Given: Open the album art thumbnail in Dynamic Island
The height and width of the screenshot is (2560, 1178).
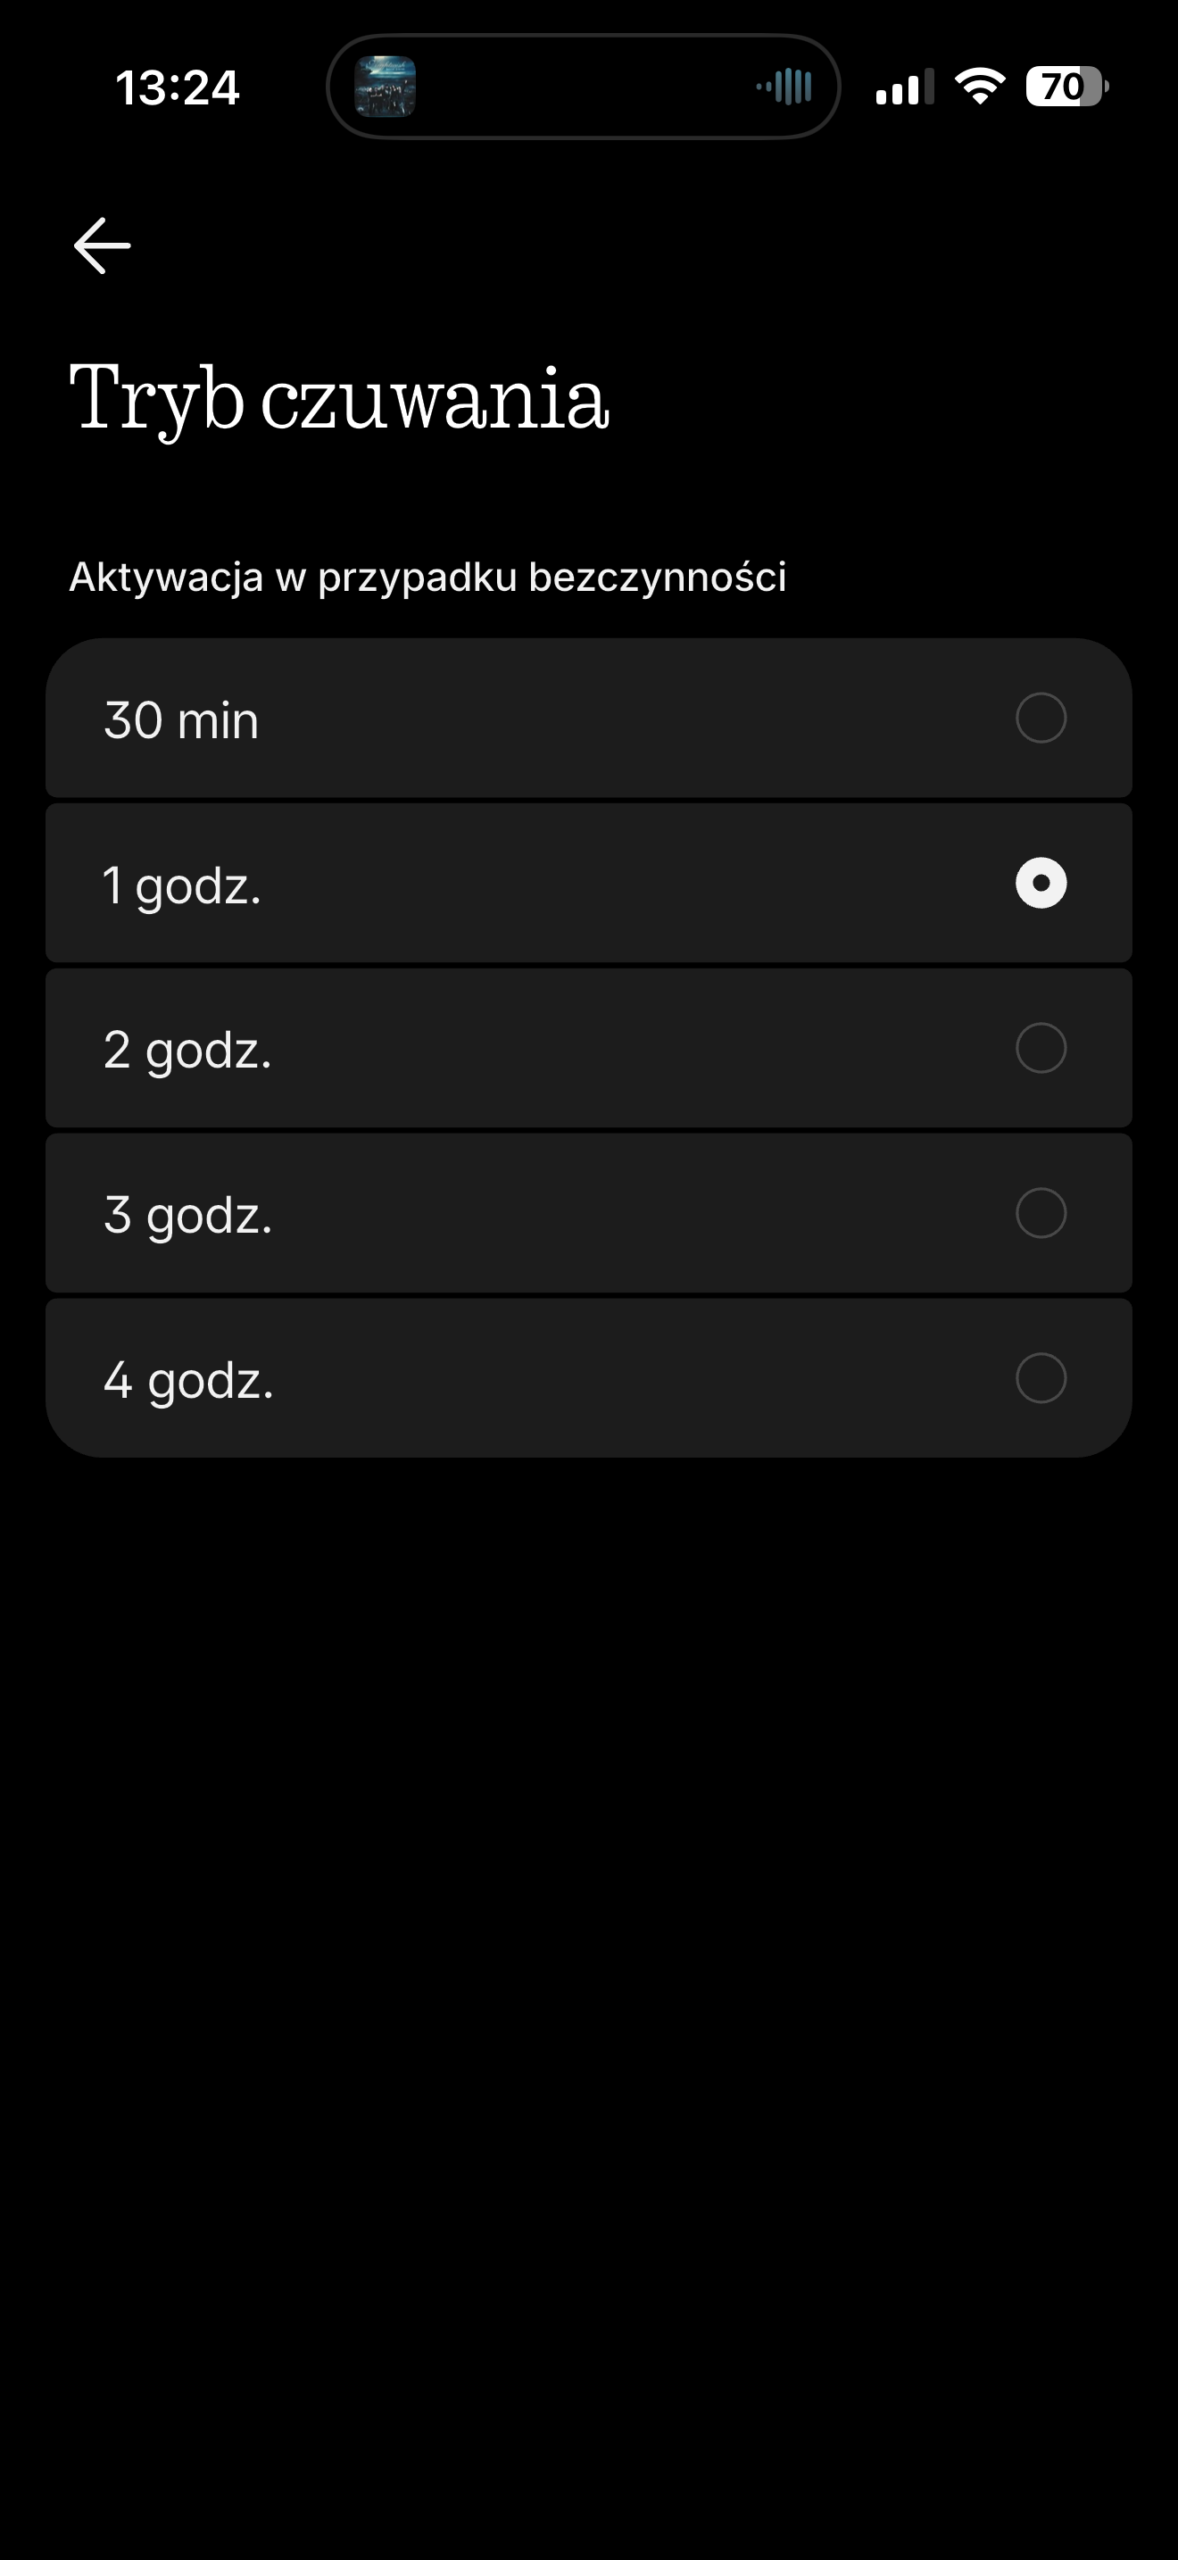Looking at the screenshot, I should coord(385,87).
